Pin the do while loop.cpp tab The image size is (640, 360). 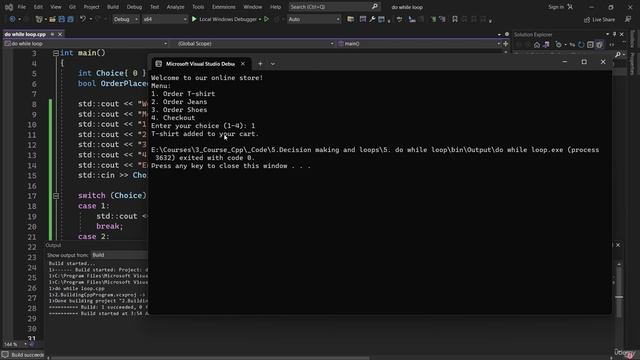(x=52, y=34)
